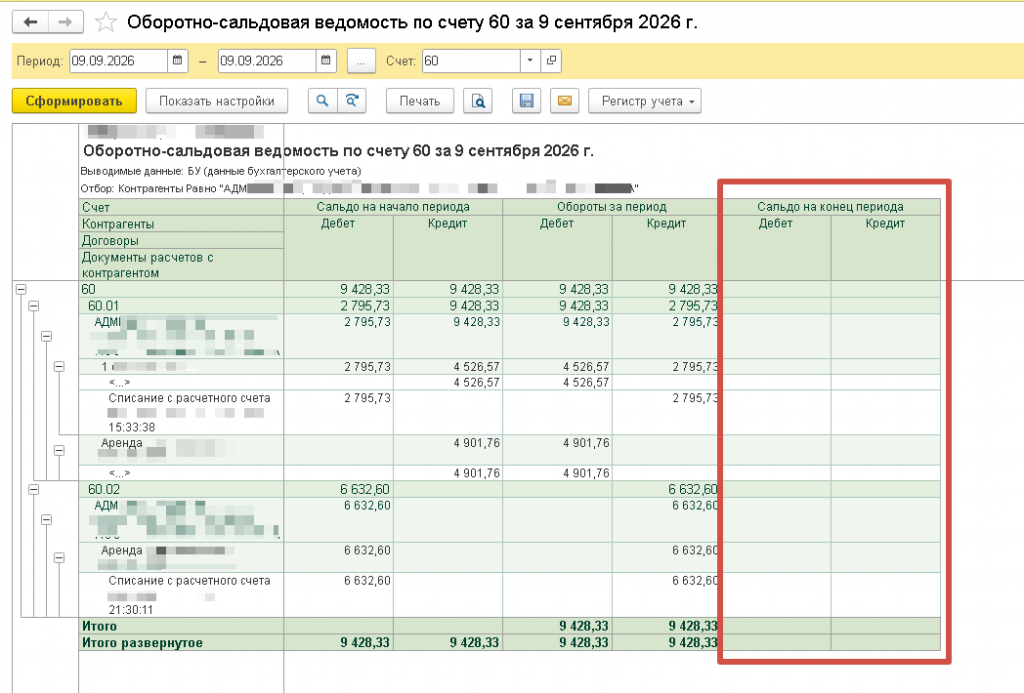Image resolution: width=1024 pixels, height=693 pixels.
Task: Open the calendar for the period end date
Action: tap(326, 61)
